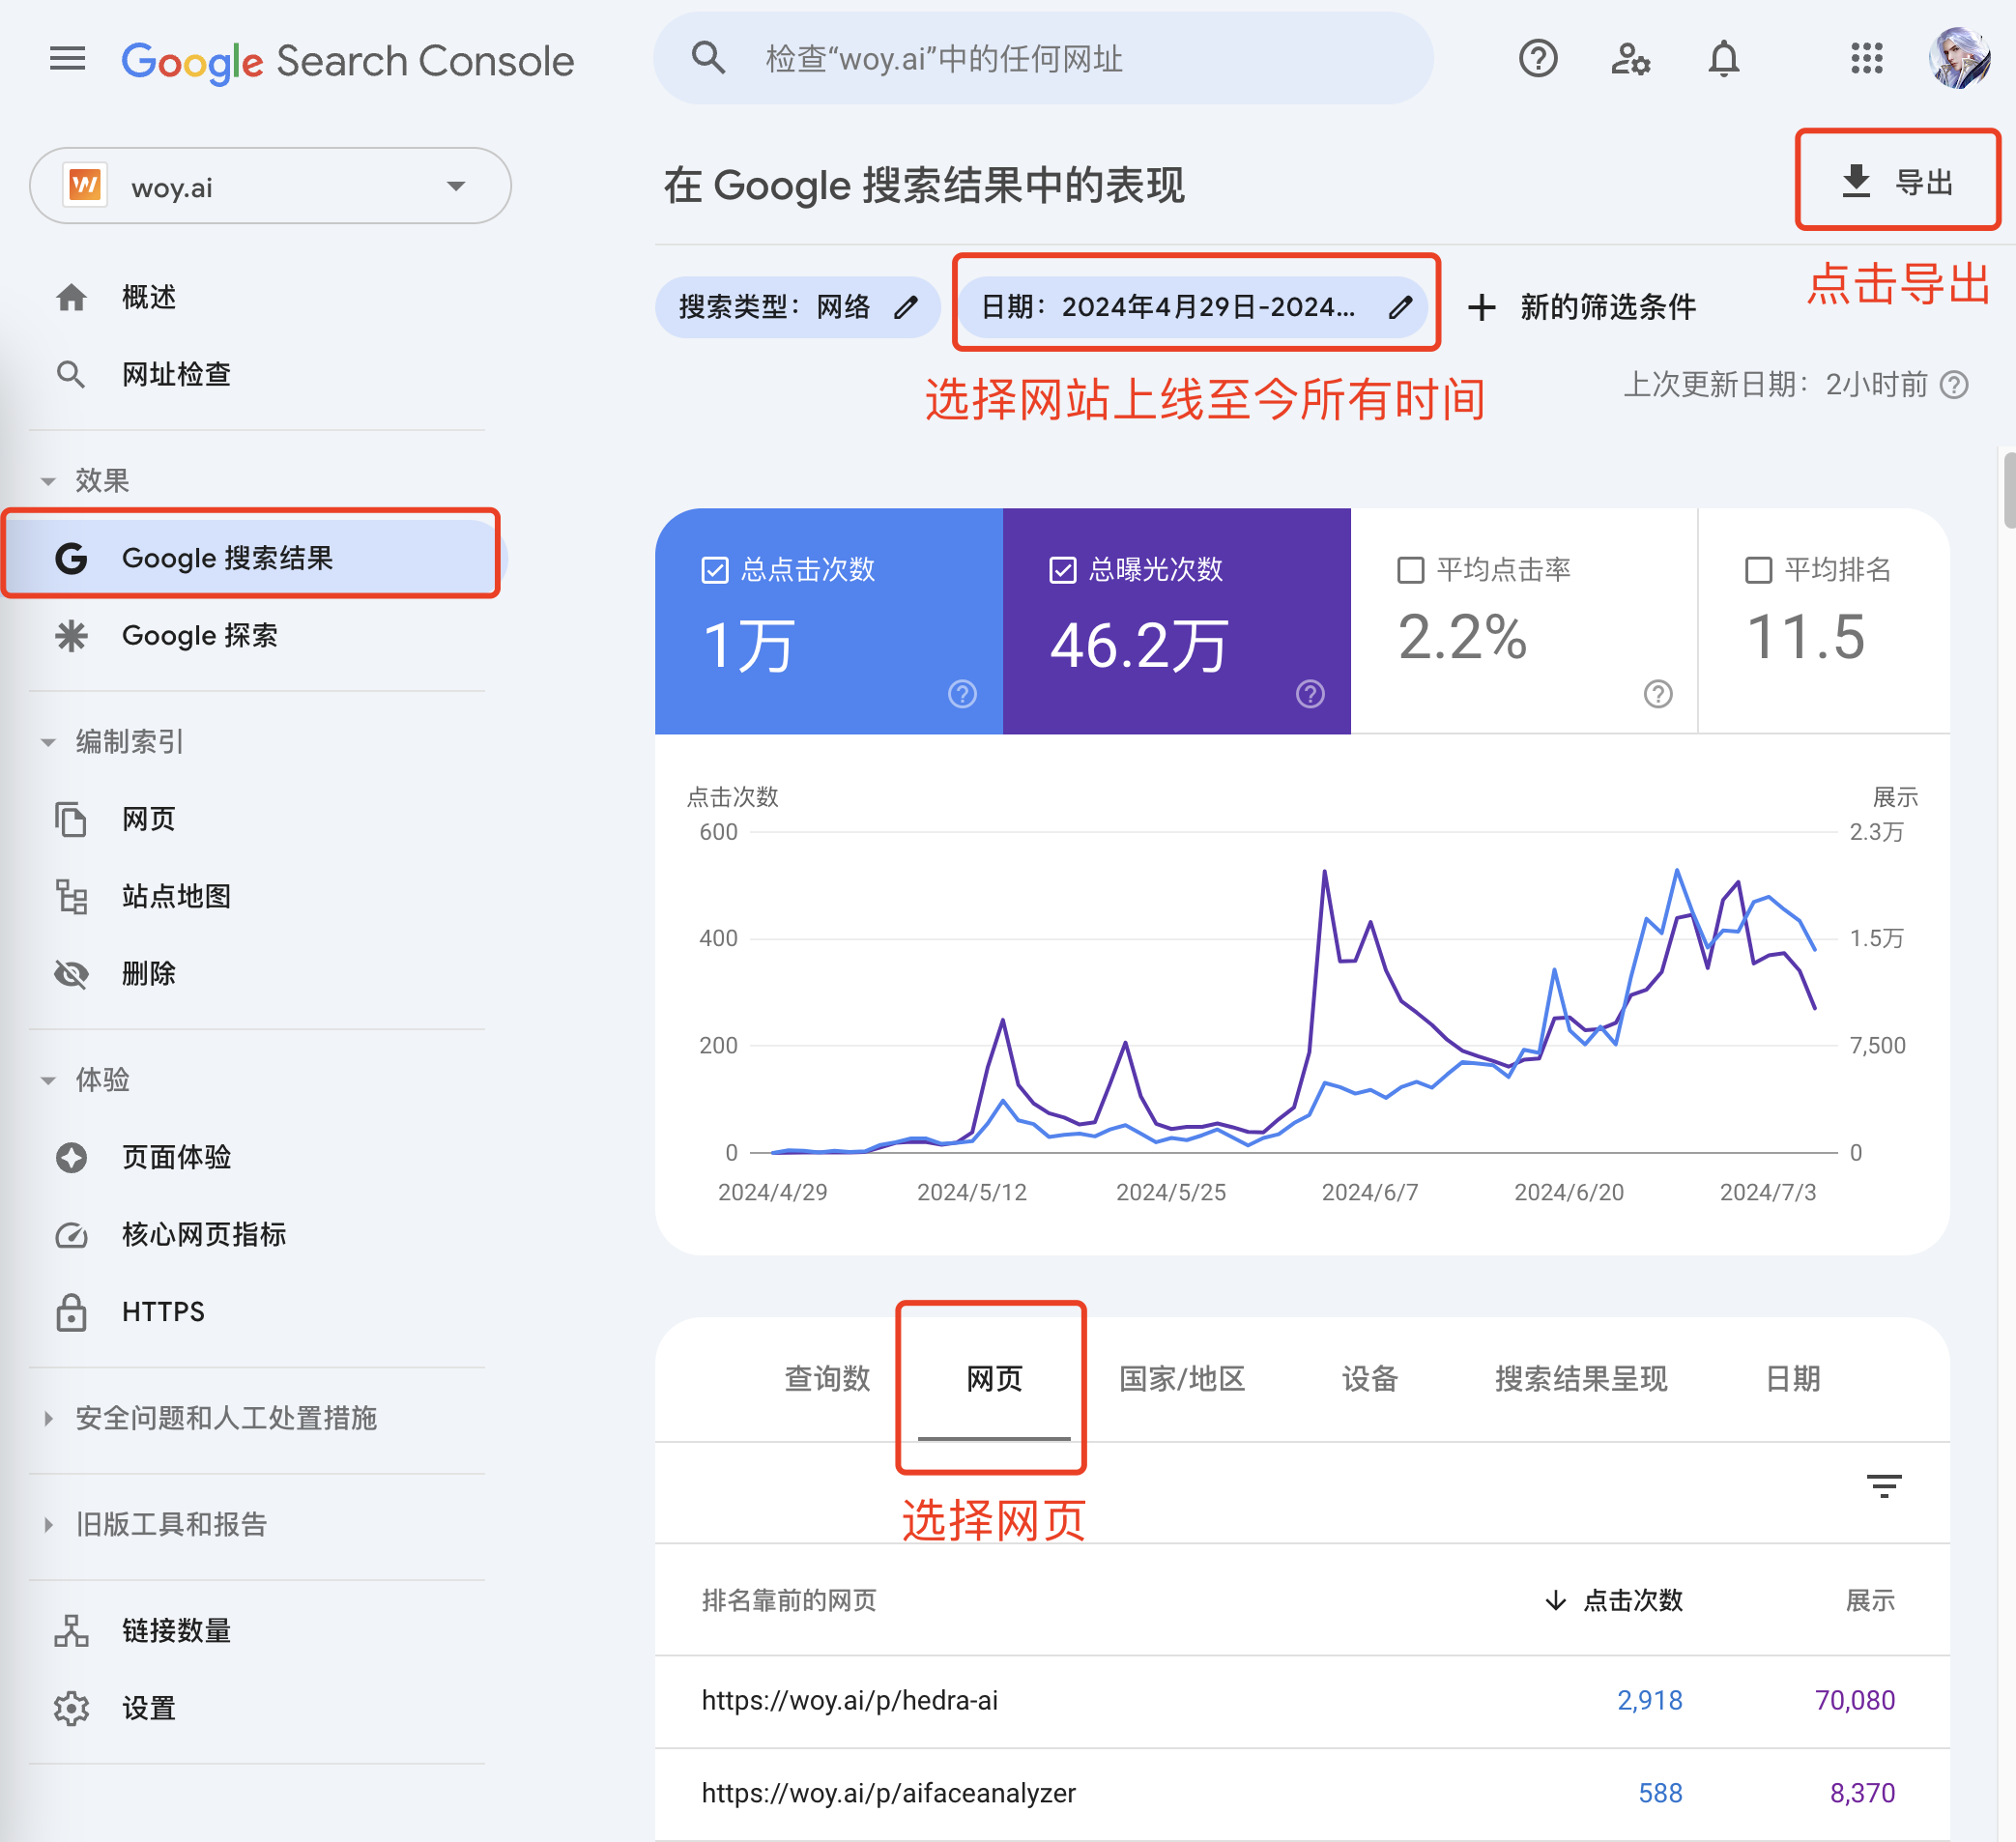Switch to the 设备 tab
2016x1842 pixels.
pos(1369,1379)
